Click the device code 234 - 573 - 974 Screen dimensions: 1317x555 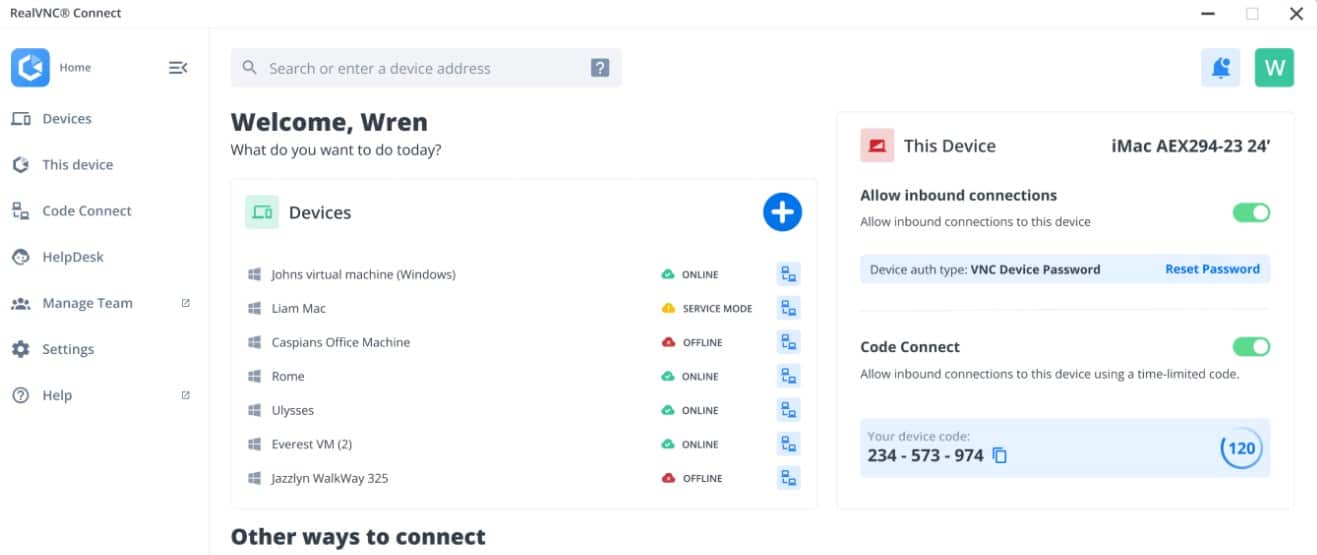pyautogui.click(x=926, y=456)
